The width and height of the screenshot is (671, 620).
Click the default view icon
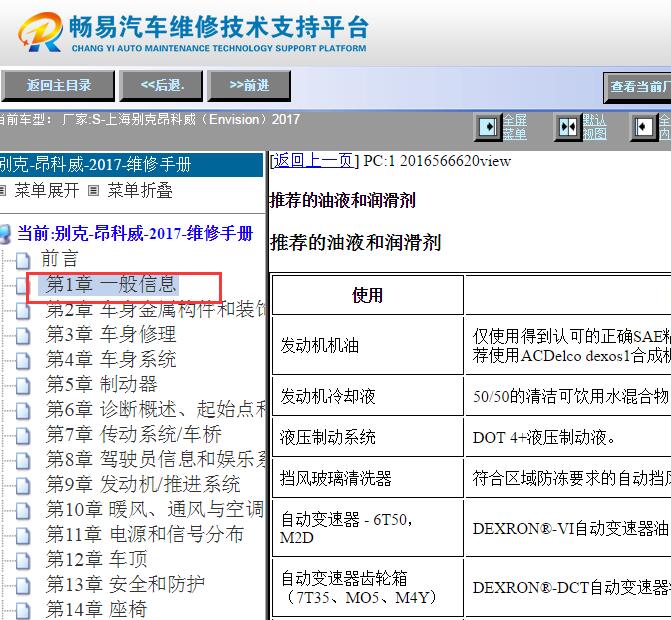(x=567, y=127)
